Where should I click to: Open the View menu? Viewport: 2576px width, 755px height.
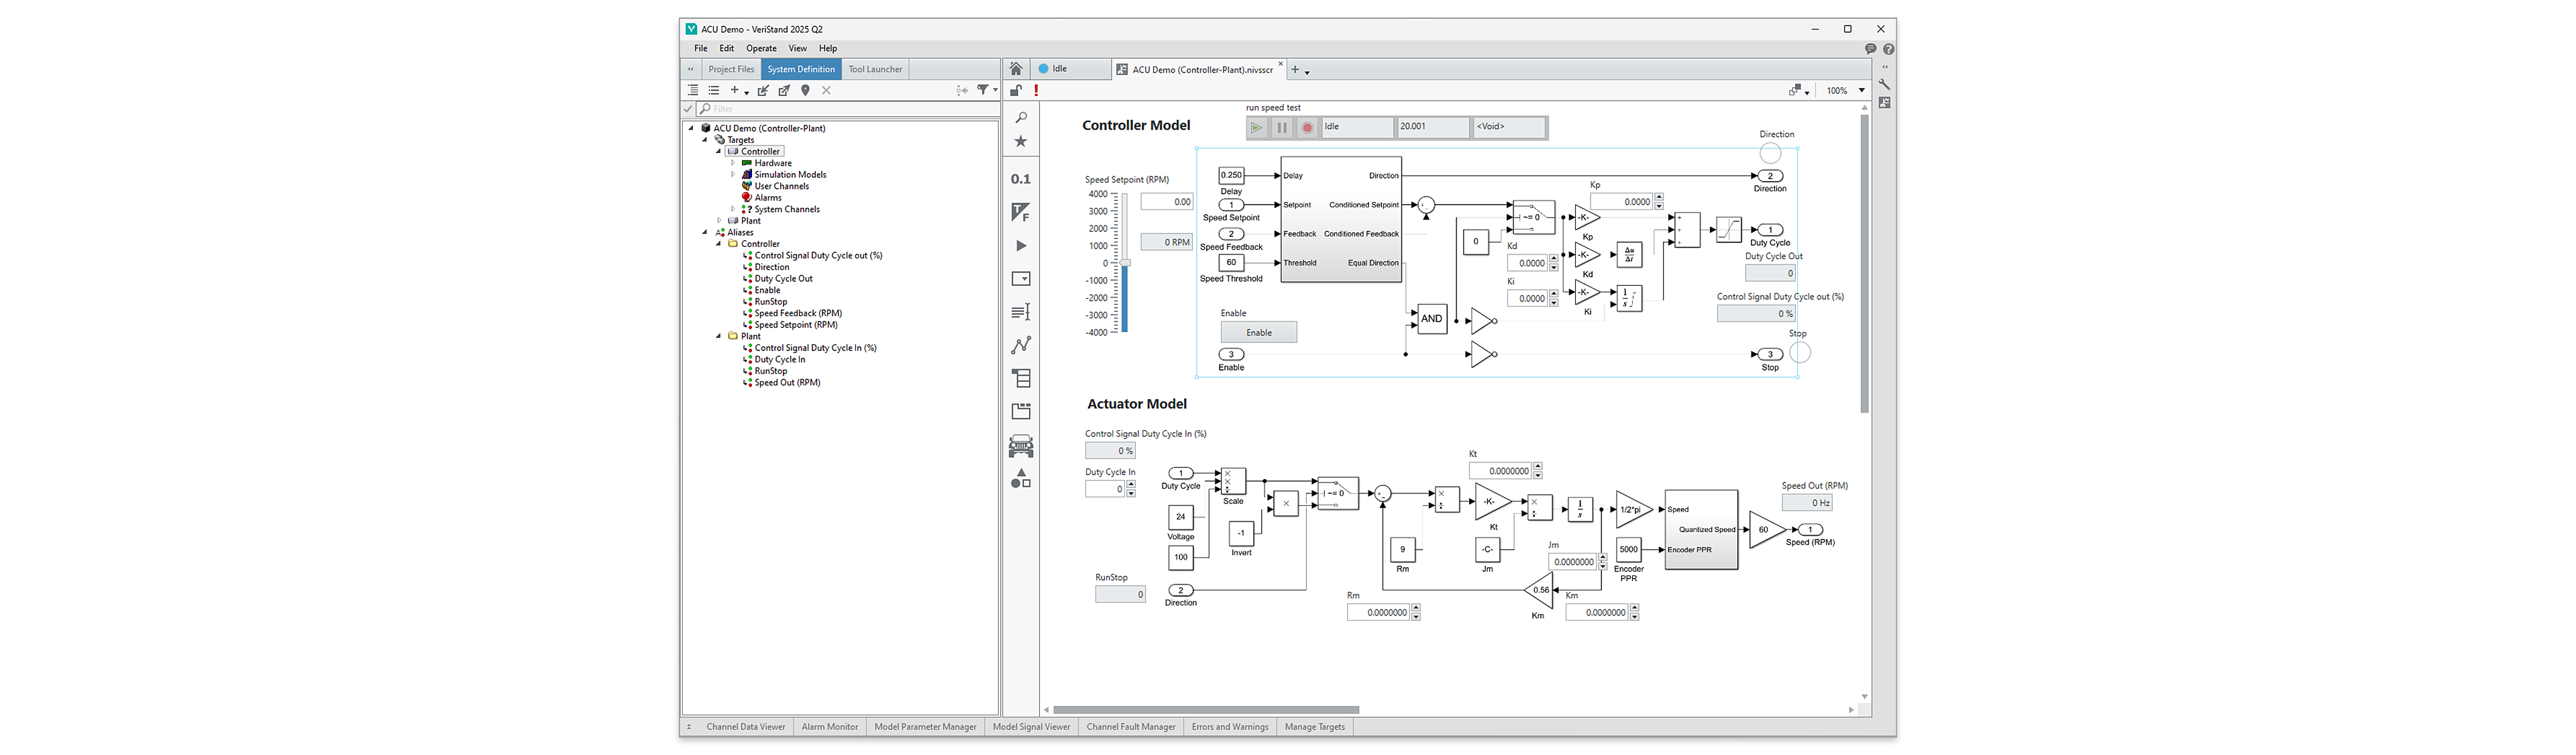797,48
